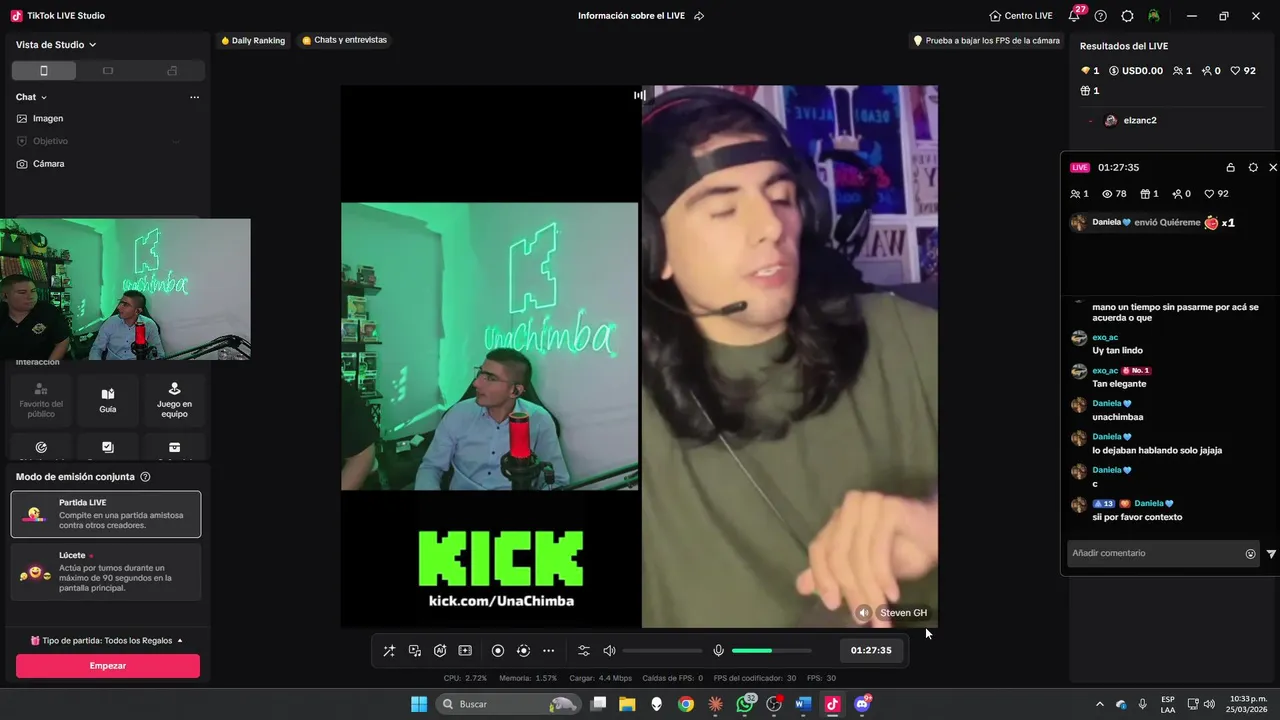This screenshot has height=720, width=1280.
Task: Open the Guía interaction tool
Action: 108,400
